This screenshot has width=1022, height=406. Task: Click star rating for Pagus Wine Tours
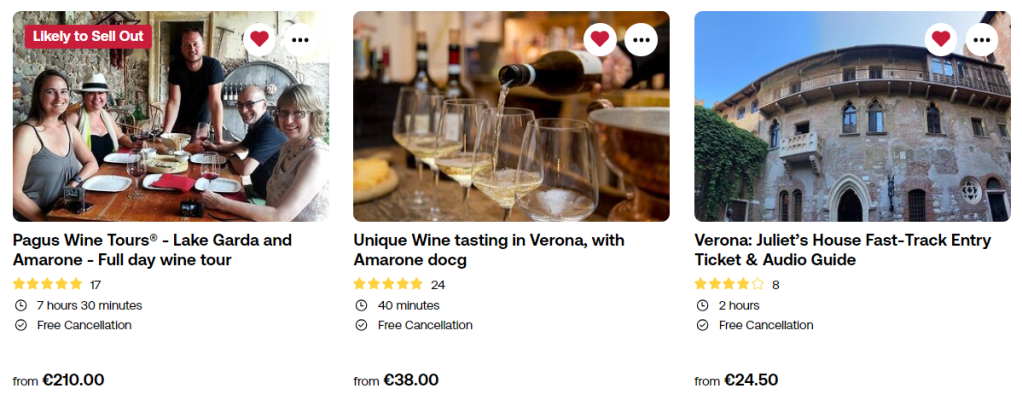[48, 284]
